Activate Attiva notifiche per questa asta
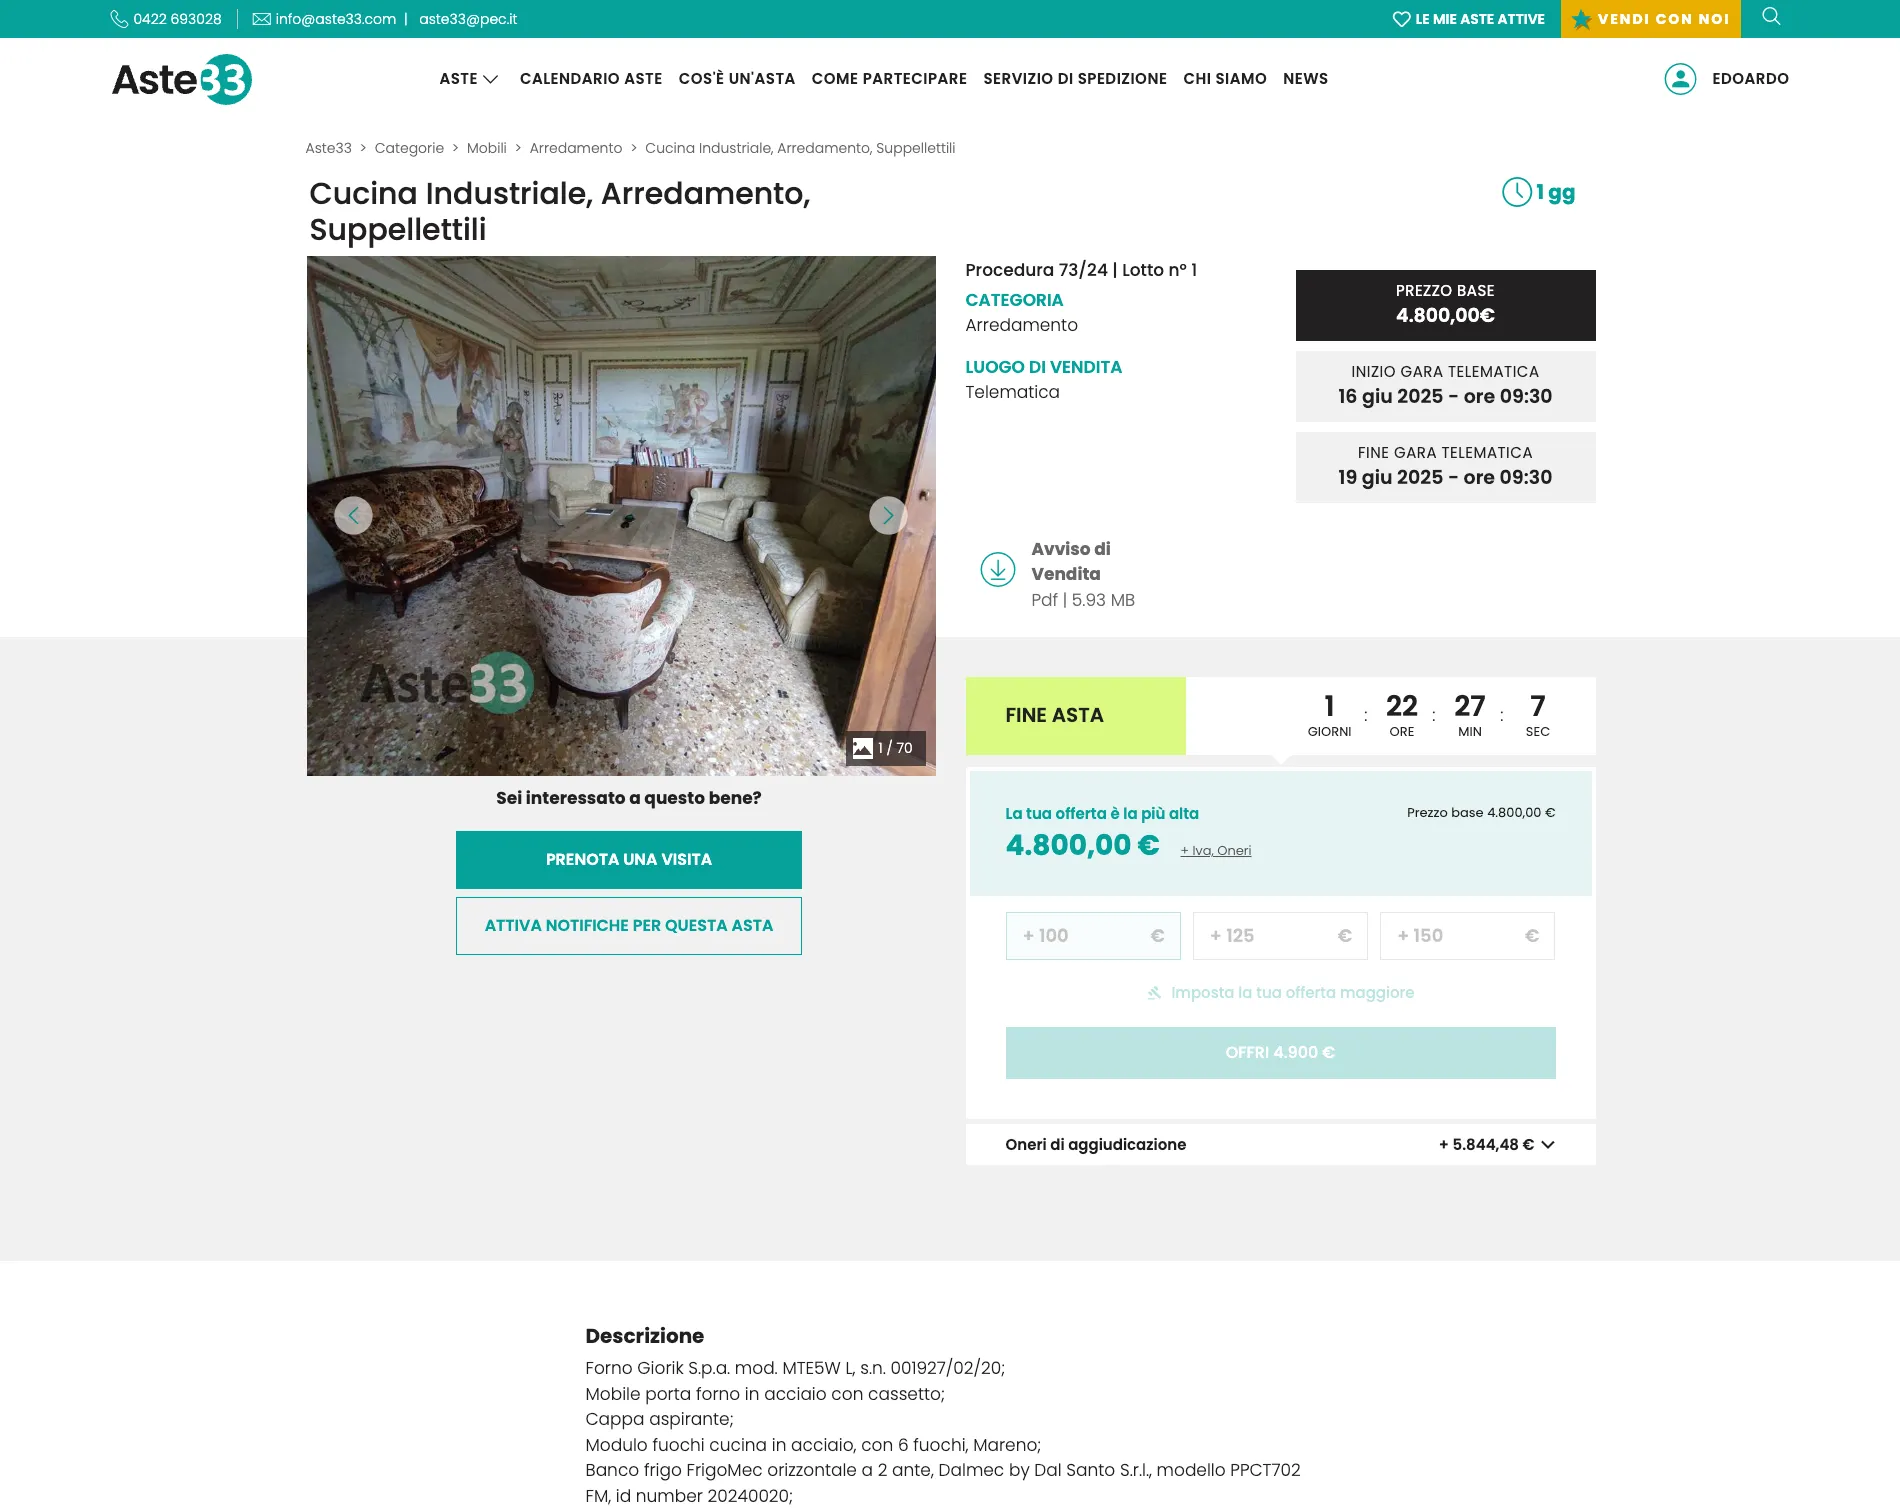1900x1512 pixels. (x=629, y=926)
